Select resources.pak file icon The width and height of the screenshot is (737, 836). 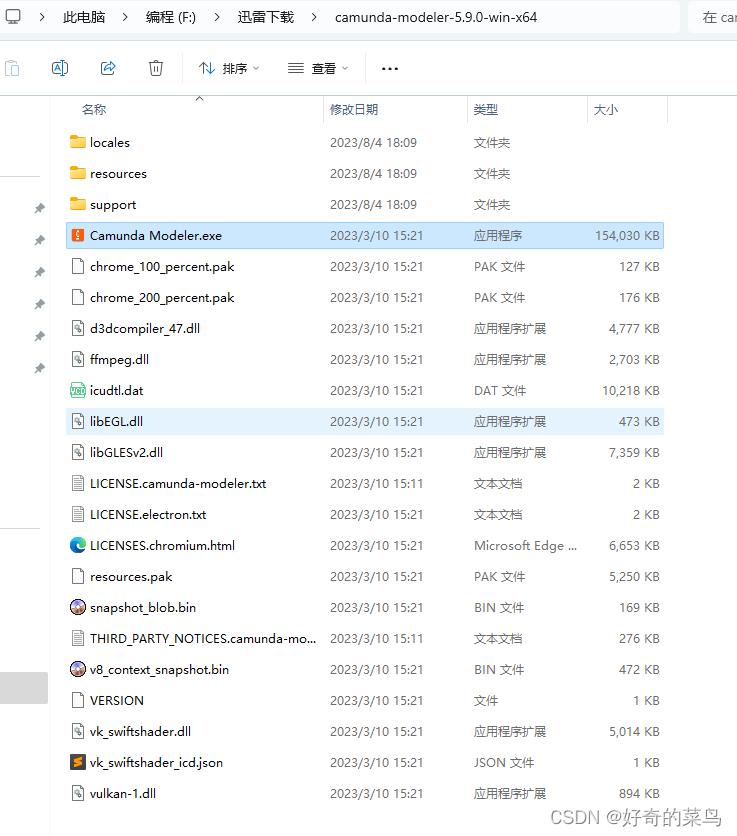78,576
